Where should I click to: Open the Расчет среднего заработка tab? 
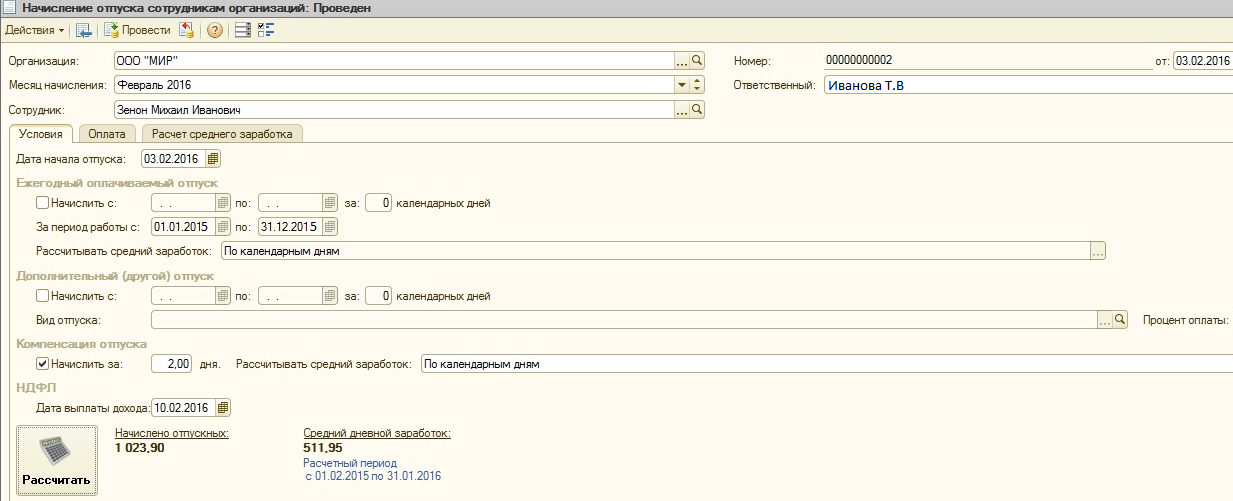[x=222, y=134]
